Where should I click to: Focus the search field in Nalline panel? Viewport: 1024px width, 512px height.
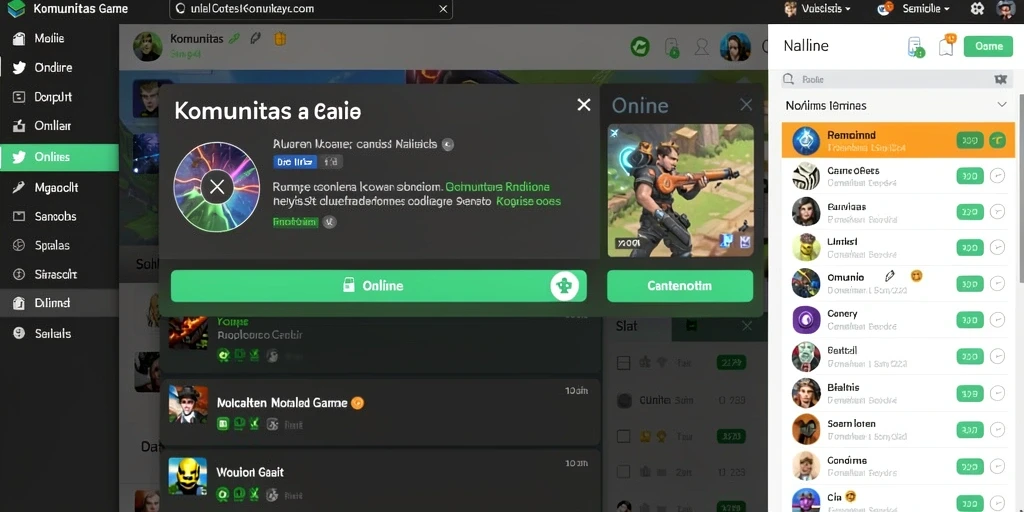895,80
